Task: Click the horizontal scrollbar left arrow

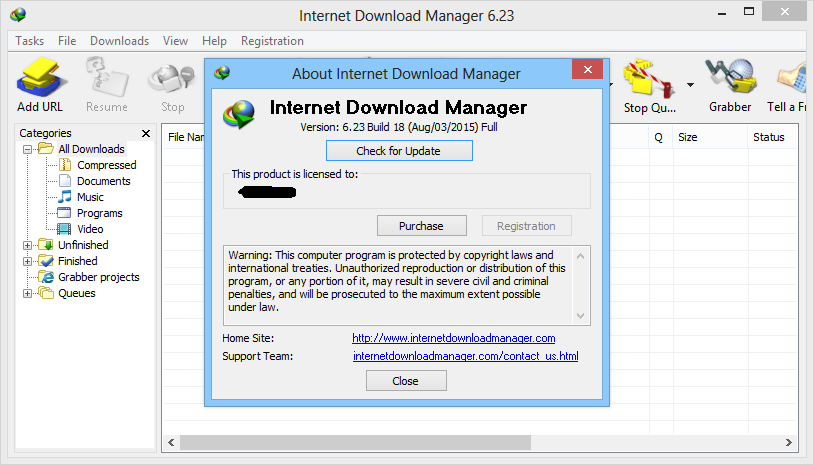Action: (171, 443)
